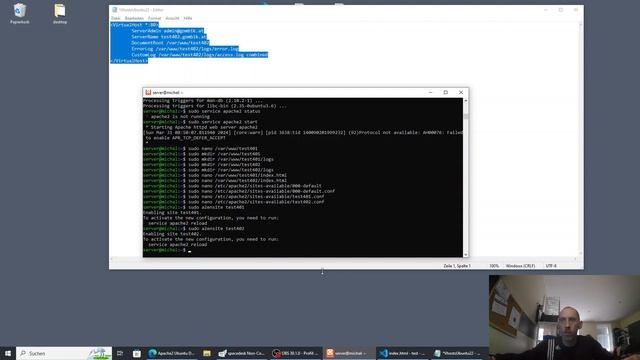Click 'Windows (CRLF)' in Editor status bar
Viewport: 640px width, 360px height.
(x=520, y=266)
